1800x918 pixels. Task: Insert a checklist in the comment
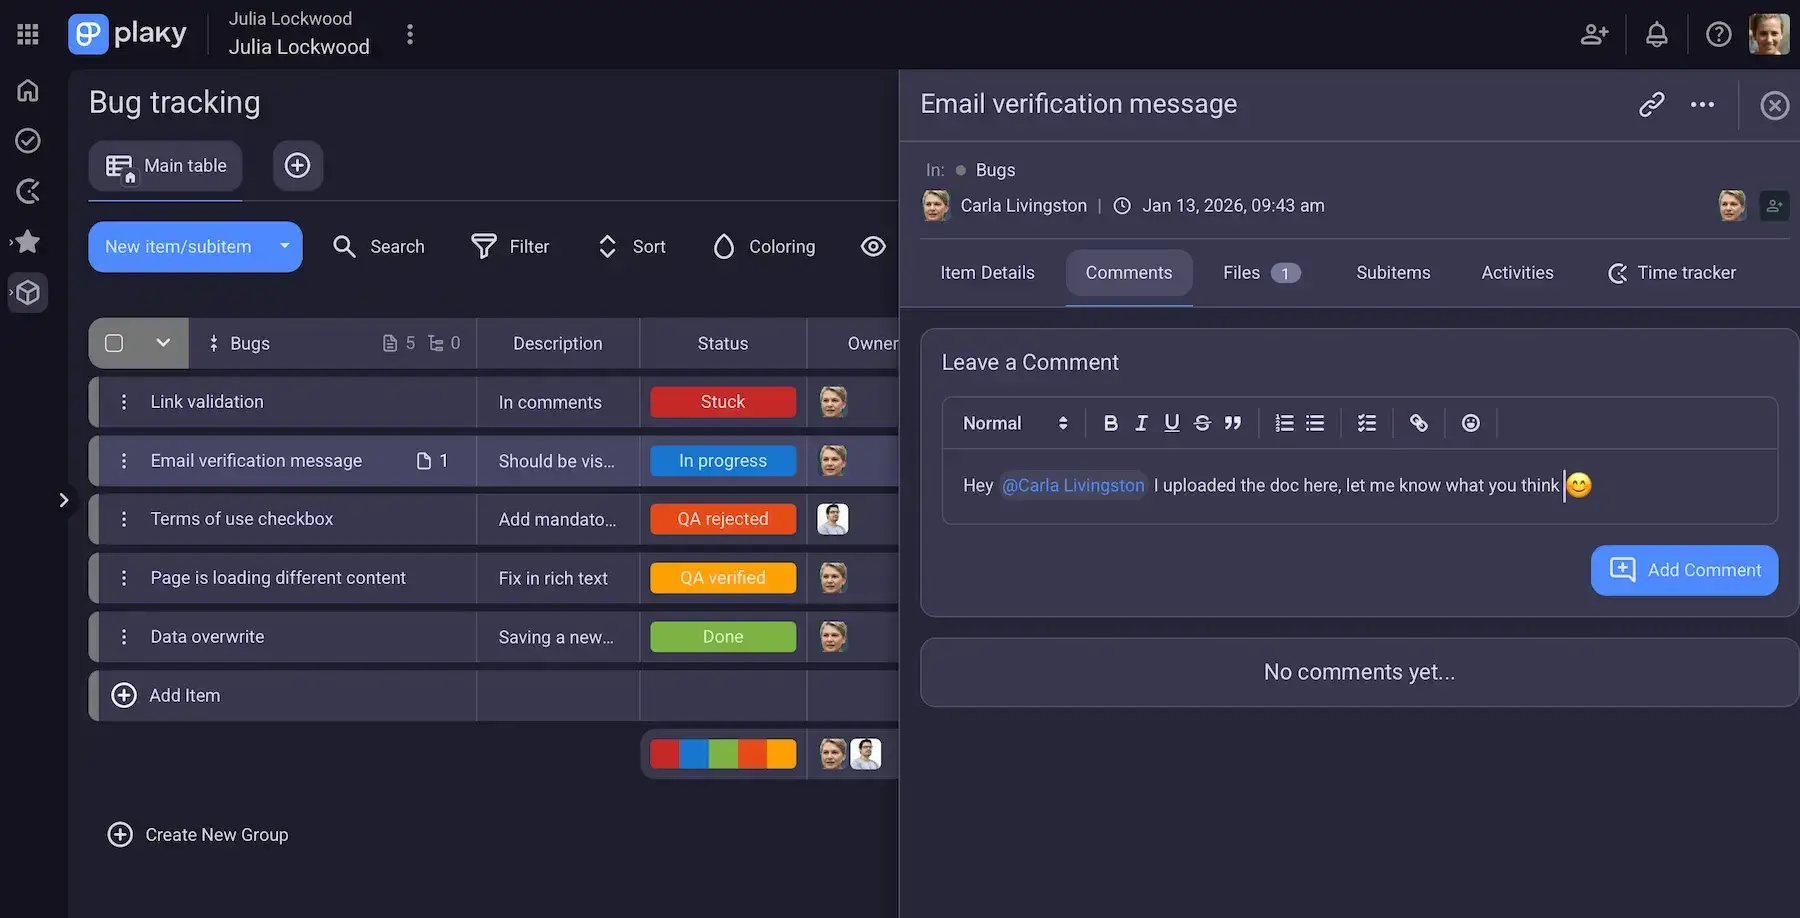click(x=1366, y=423)
